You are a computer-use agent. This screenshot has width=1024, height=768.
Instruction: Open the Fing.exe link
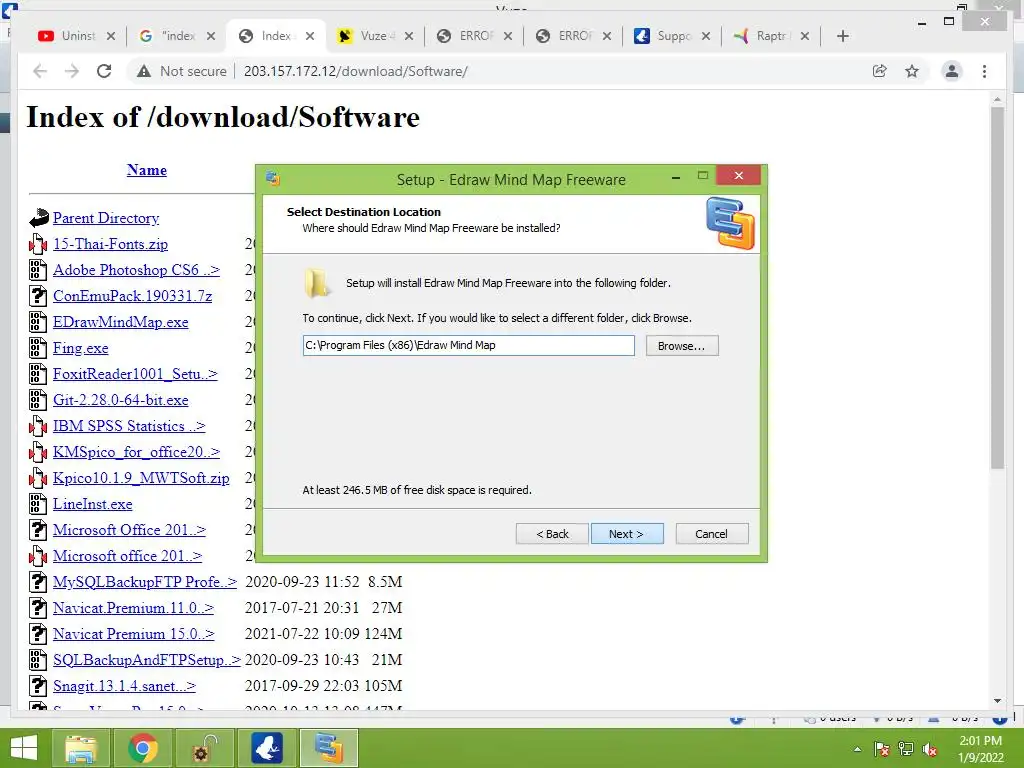coord(80,348)
